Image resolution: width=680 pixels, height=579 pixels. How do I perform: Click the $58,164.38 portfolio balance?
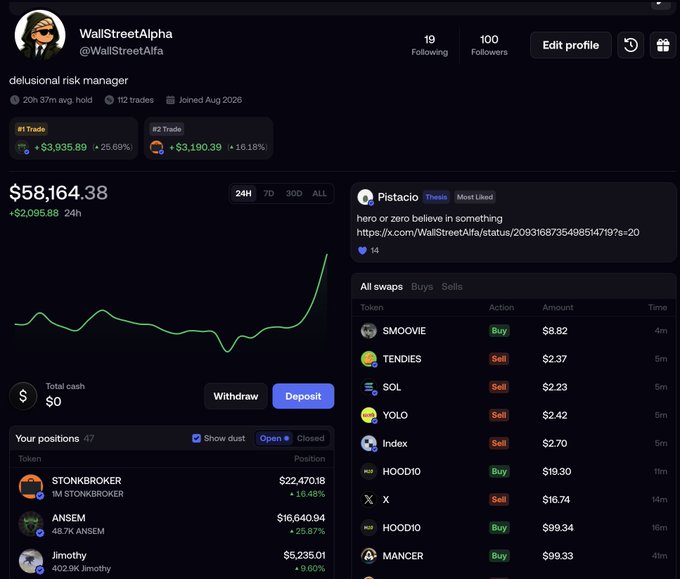tap(59, 193)
